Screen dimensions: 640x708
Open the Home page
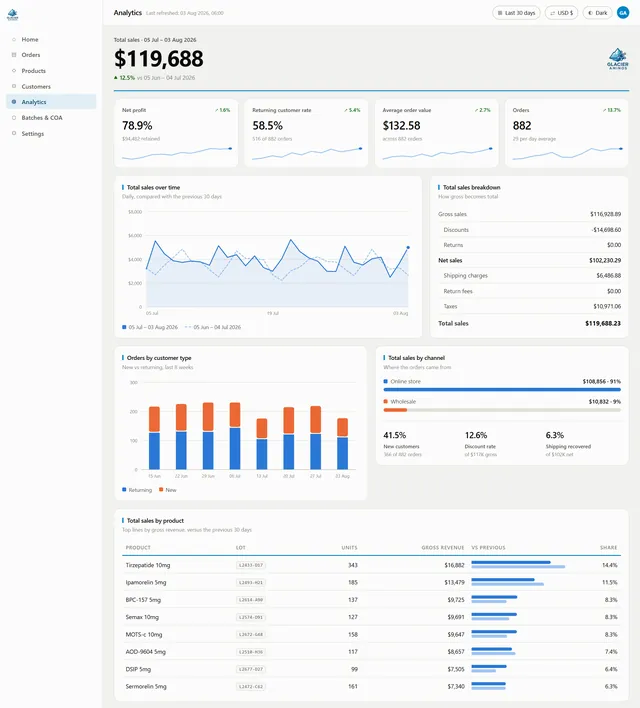click(51, 39)
